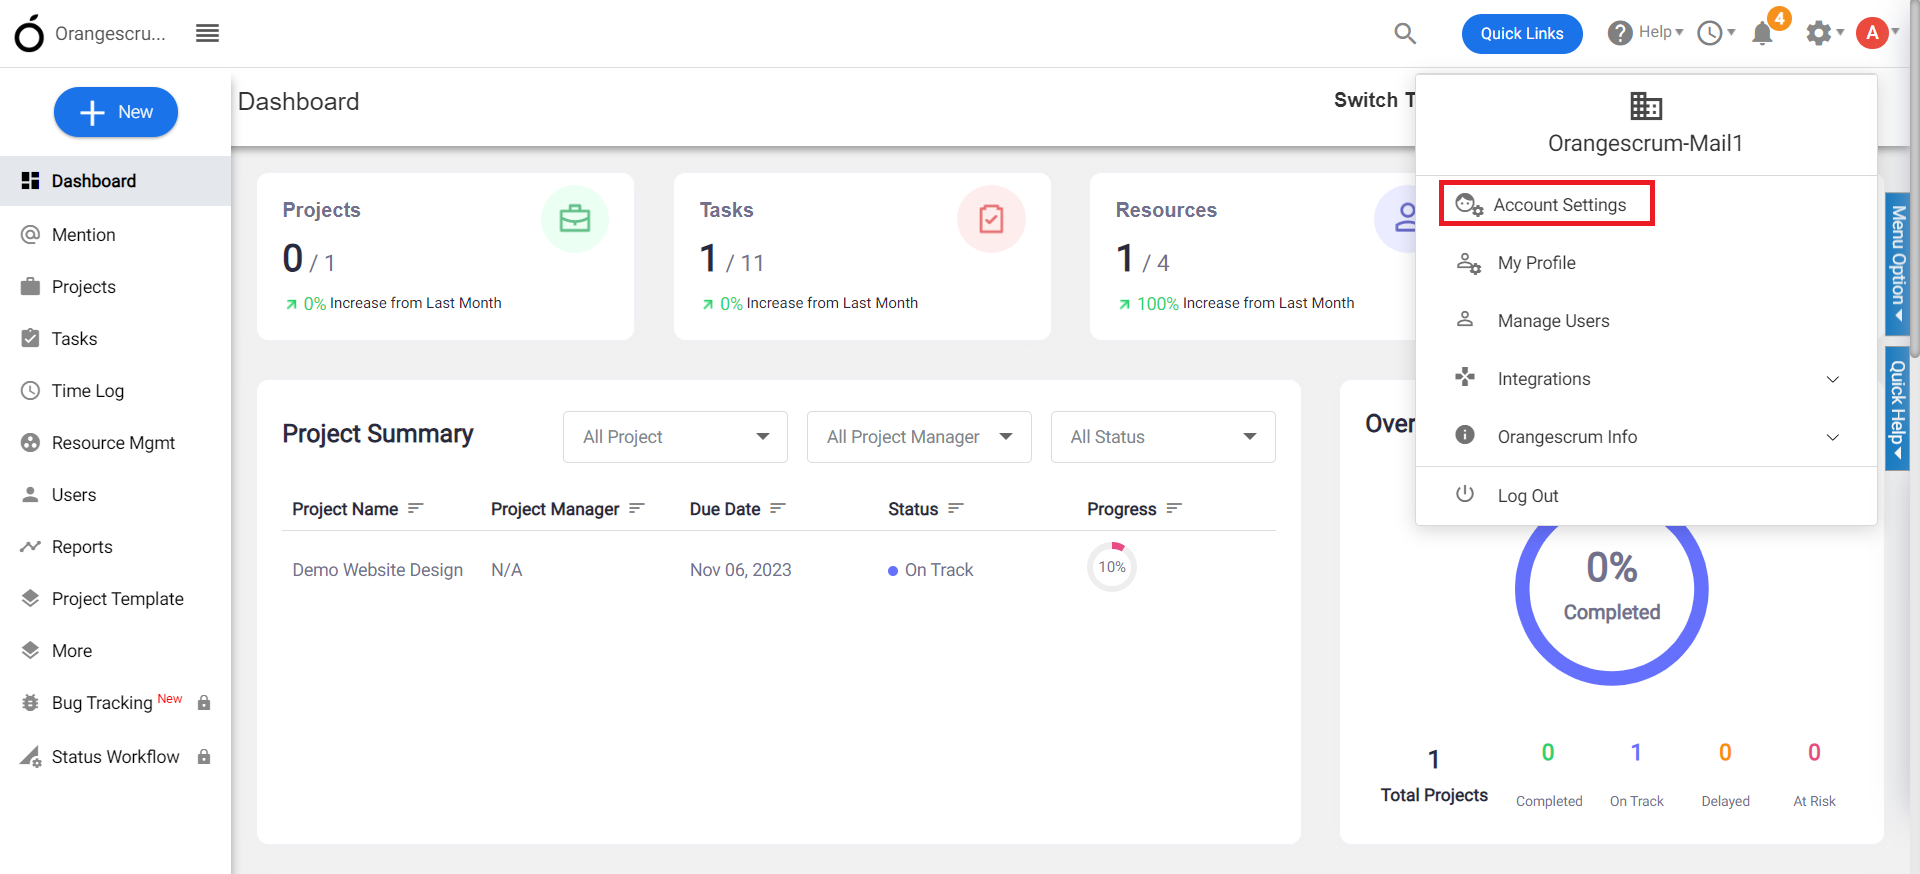Viewport: 1920px width, 874px height.
Task: Click the Orangescrum-Mail1 company building icon
Action: [1645, 105]
